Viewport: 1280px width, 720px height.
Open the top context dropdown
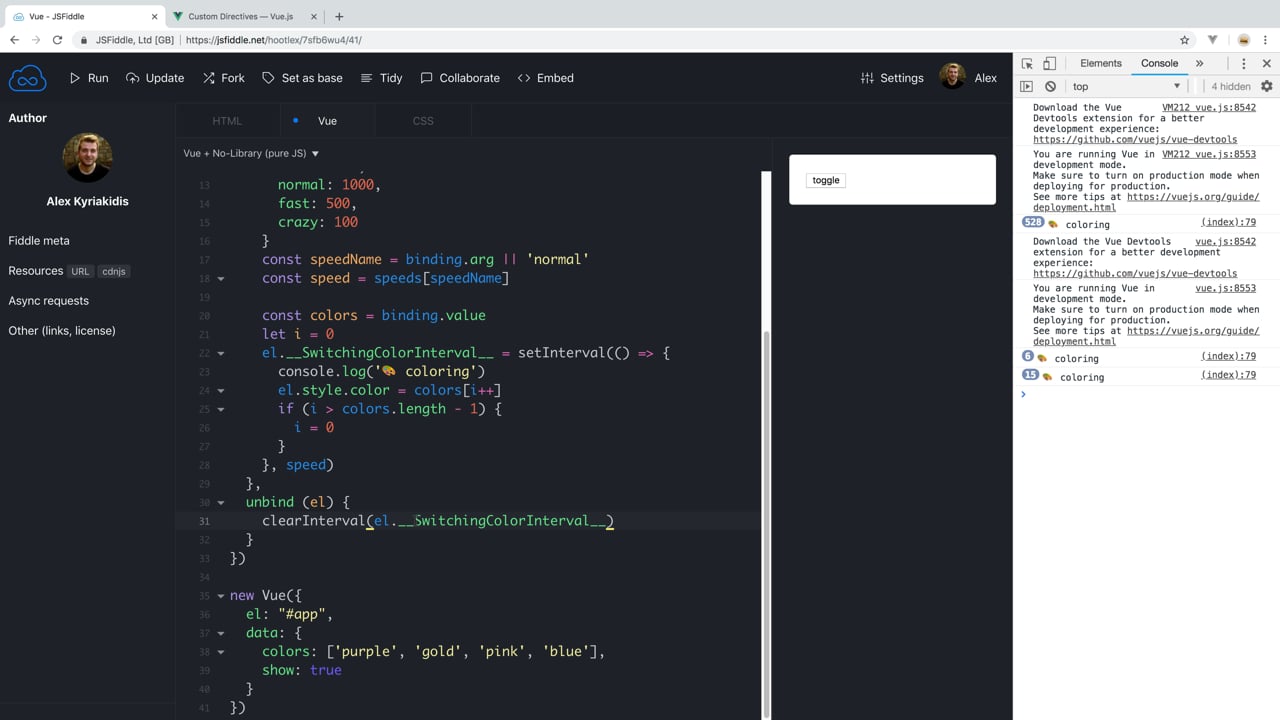tap(1127, 86)
